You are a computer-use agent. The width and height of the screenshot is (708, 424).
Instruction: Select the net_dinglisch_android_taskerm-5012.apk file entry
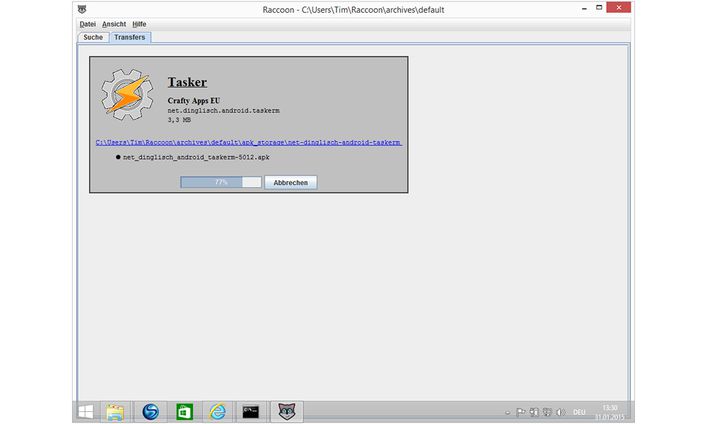[x=196, y=157]
